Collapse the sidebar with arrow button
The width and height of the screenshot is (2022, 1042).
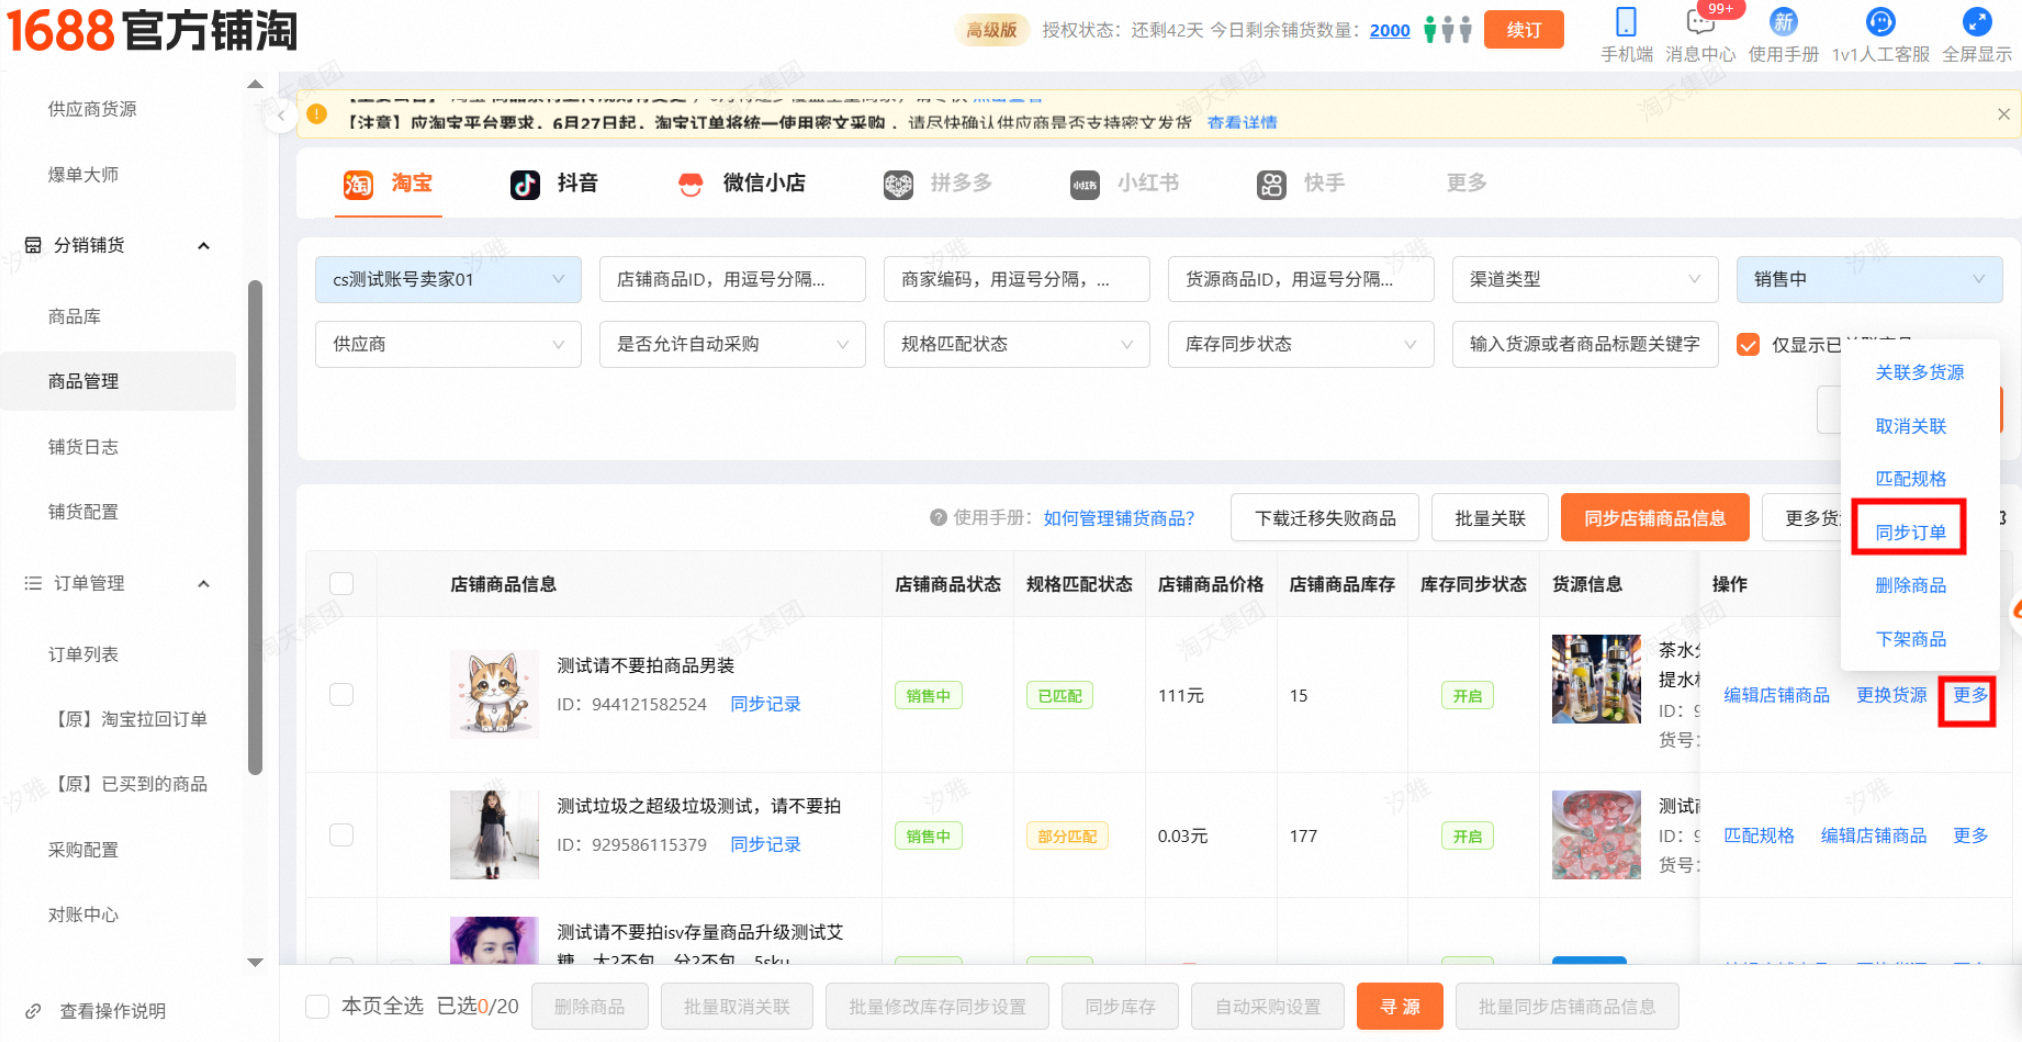coord(281,116)
